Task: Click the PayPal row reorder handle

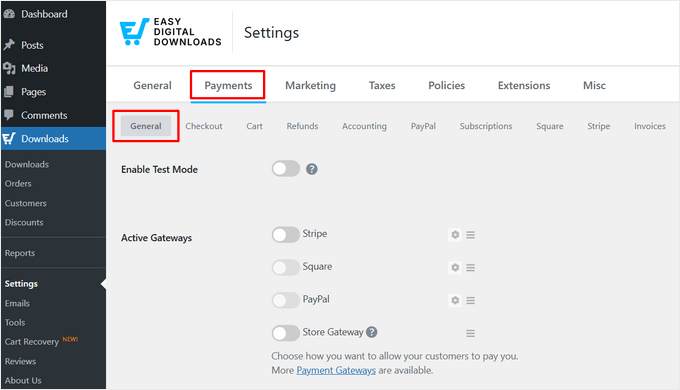Action: click(471, 300)
